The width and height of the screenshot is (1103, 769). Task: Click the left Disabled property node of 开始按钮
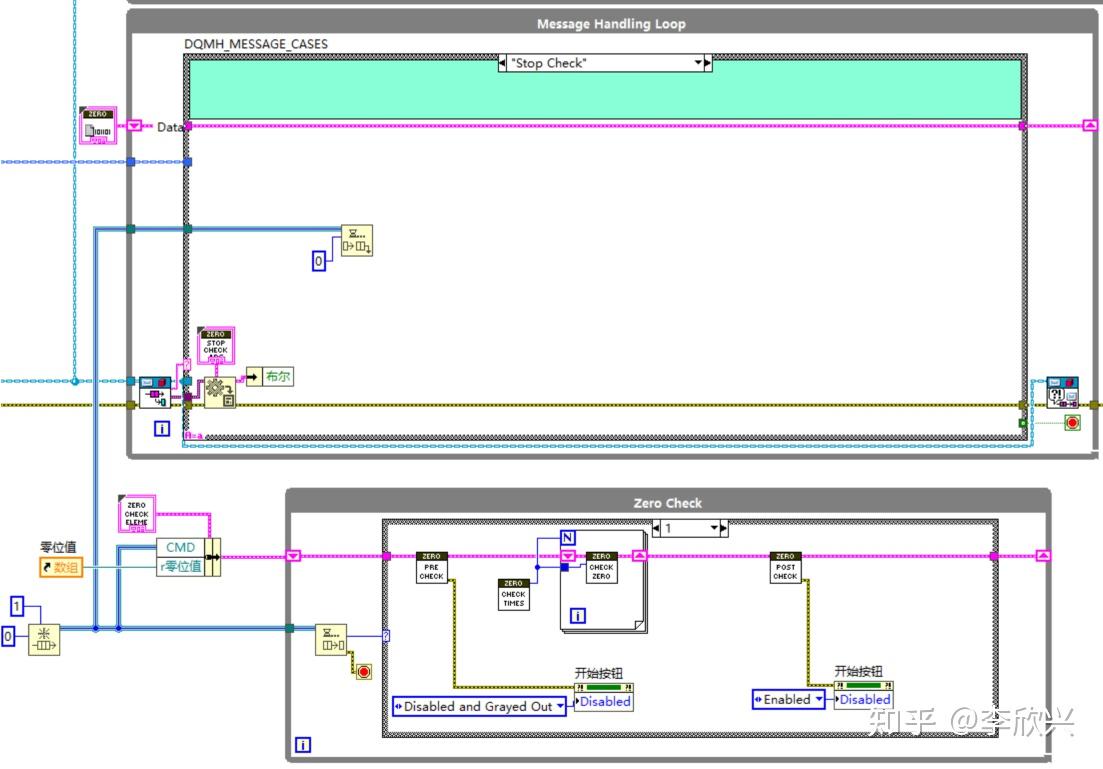pyautogui.click(x=604, y=701)
